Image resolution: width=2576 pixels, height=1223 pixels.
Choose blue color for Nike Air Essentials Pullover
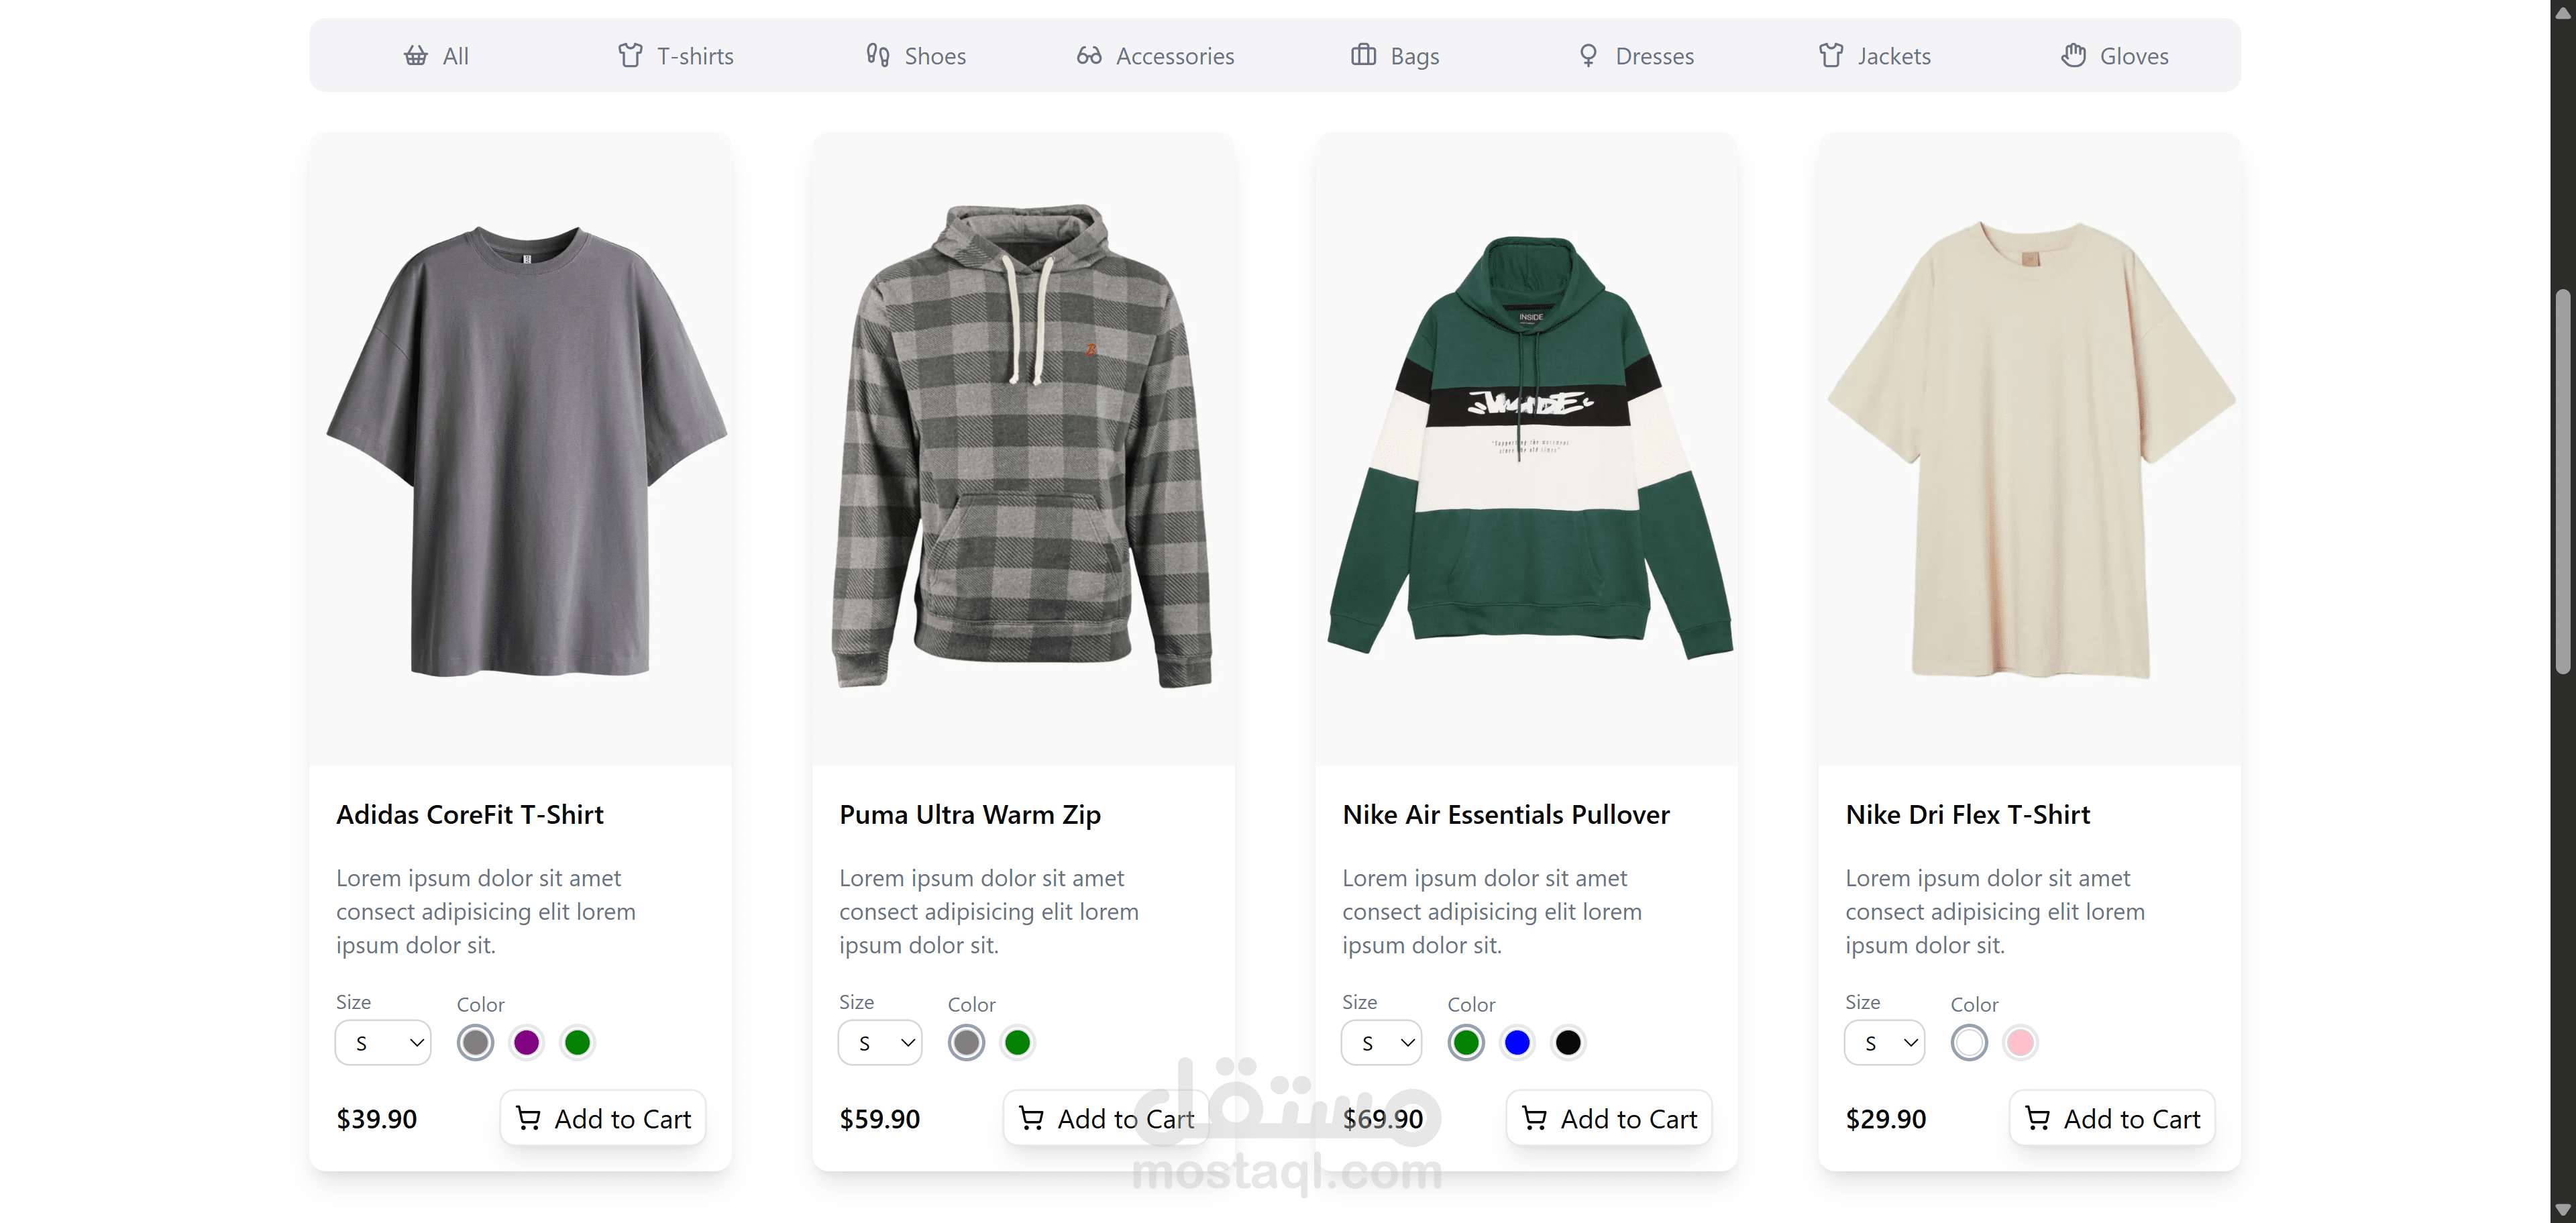click(1517, 1043)
